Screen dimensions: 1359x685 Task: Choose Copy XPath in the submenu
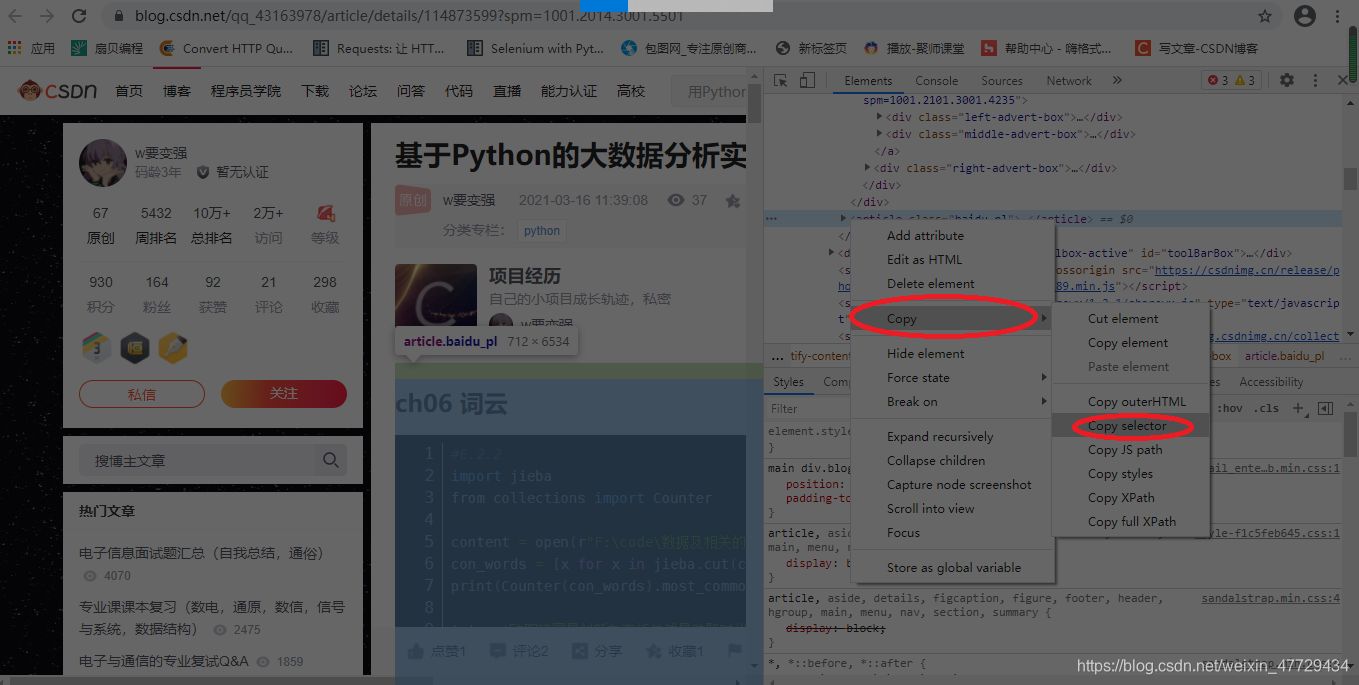[x=1130, y=498]
